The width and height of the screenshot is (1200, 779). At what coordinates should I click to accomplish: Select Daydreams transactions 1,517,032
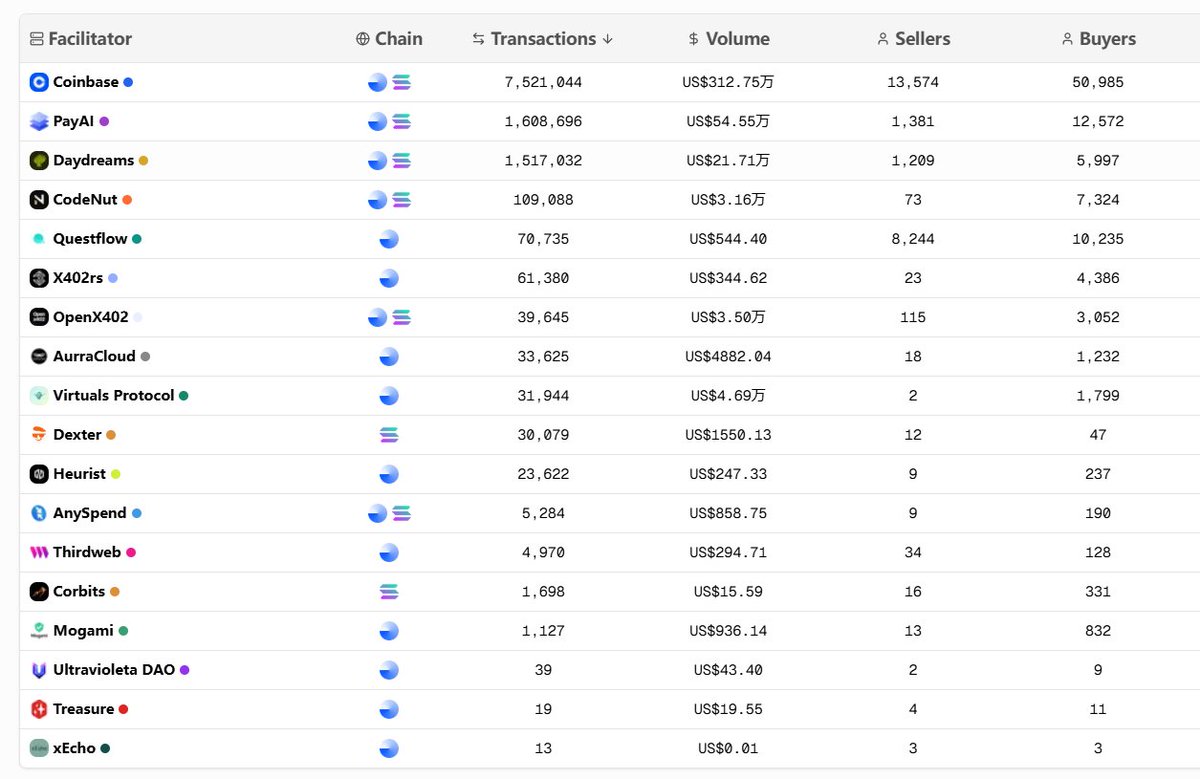pyautogui.click(x=543, y=160)
